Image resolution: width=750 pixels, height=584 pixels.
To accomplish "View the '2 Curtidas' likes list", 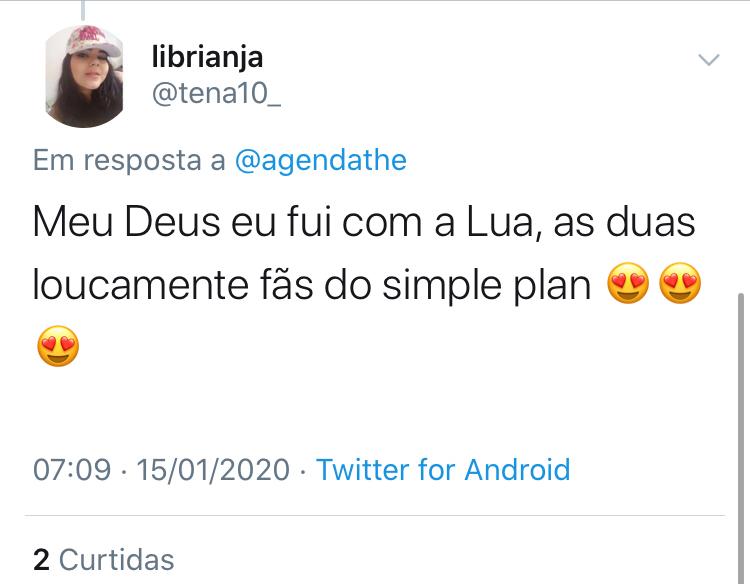I will pyautogui.click(x=104, y=559).
